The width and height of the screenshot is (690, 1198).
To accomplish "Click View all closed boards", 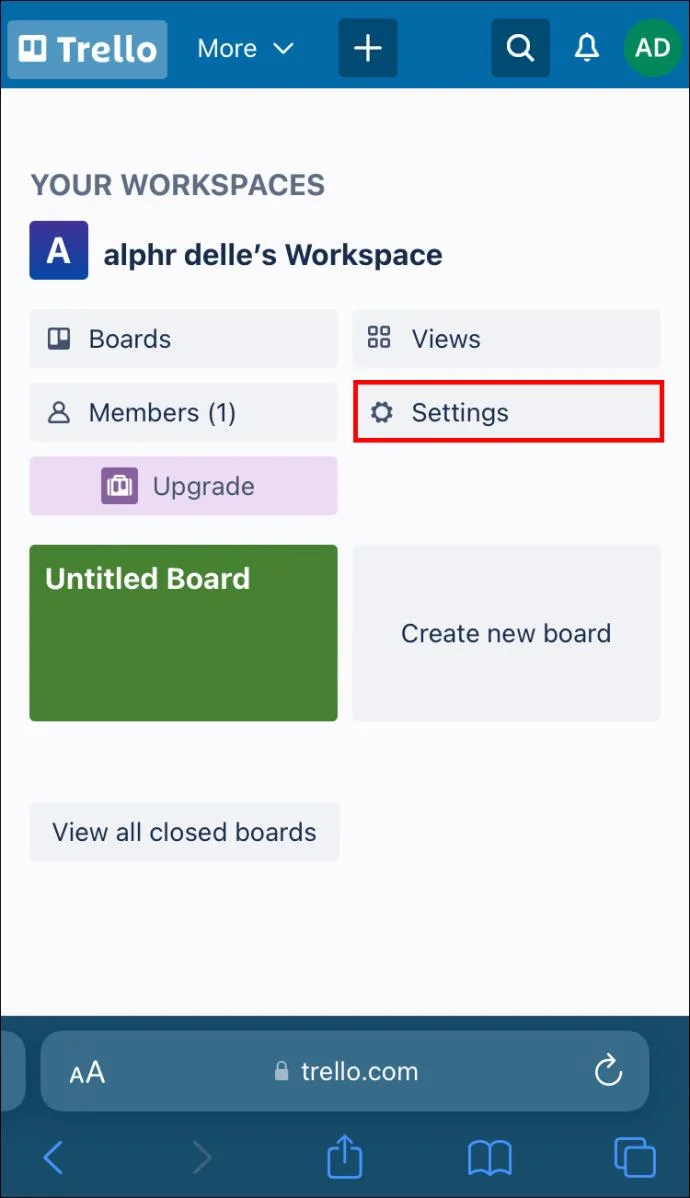I will (184, 832).
